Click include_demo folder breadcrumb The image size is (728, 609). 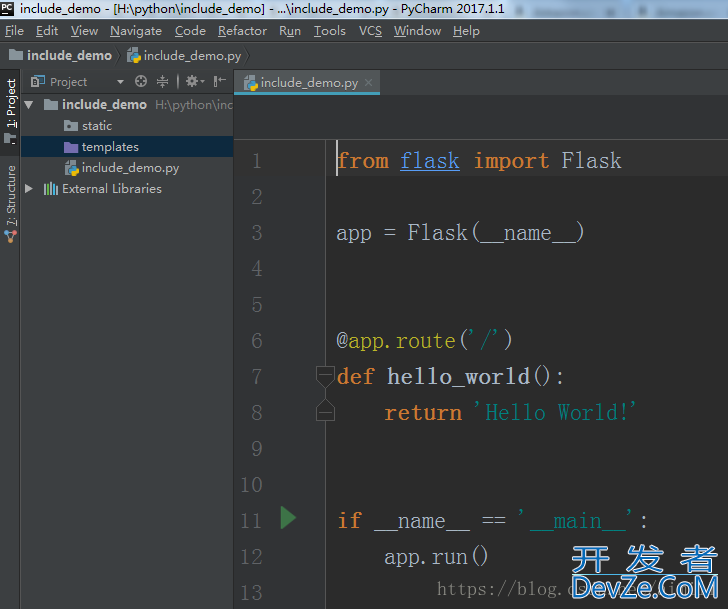pyautogui.click(x=61, y=56)
